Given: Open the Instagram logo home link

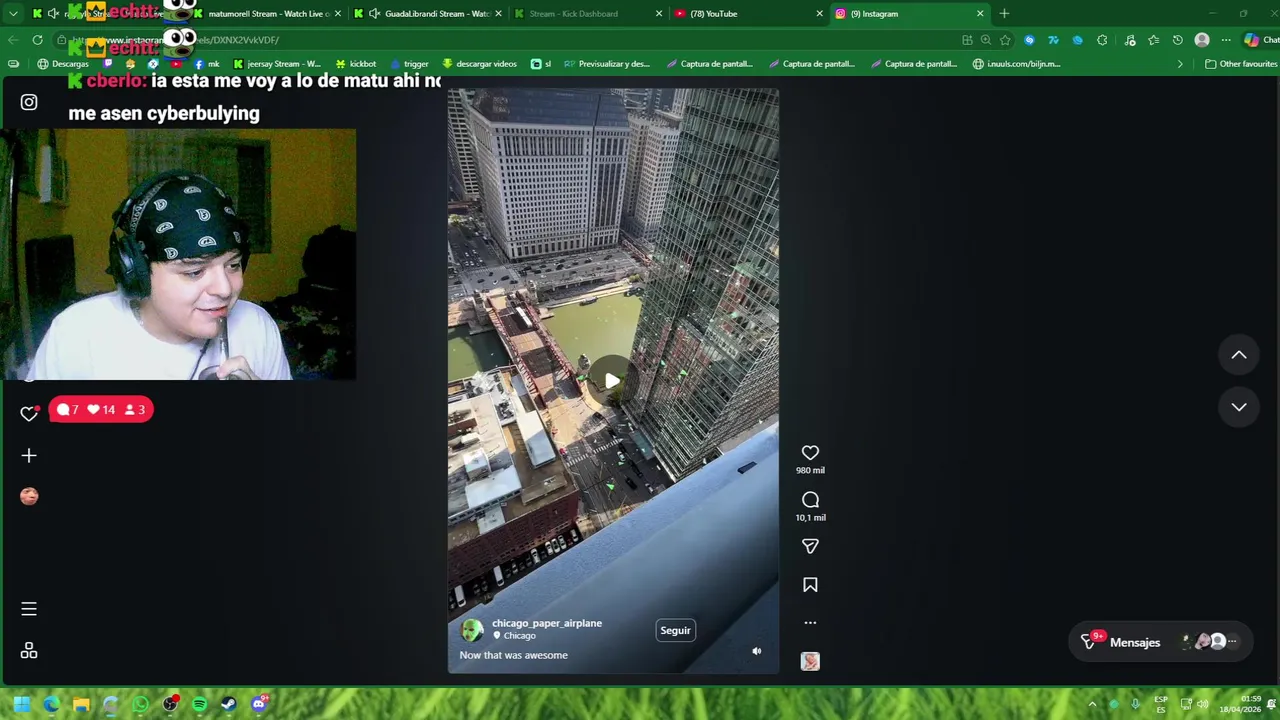Looking at the screenshot, I should tap(29, 102).
